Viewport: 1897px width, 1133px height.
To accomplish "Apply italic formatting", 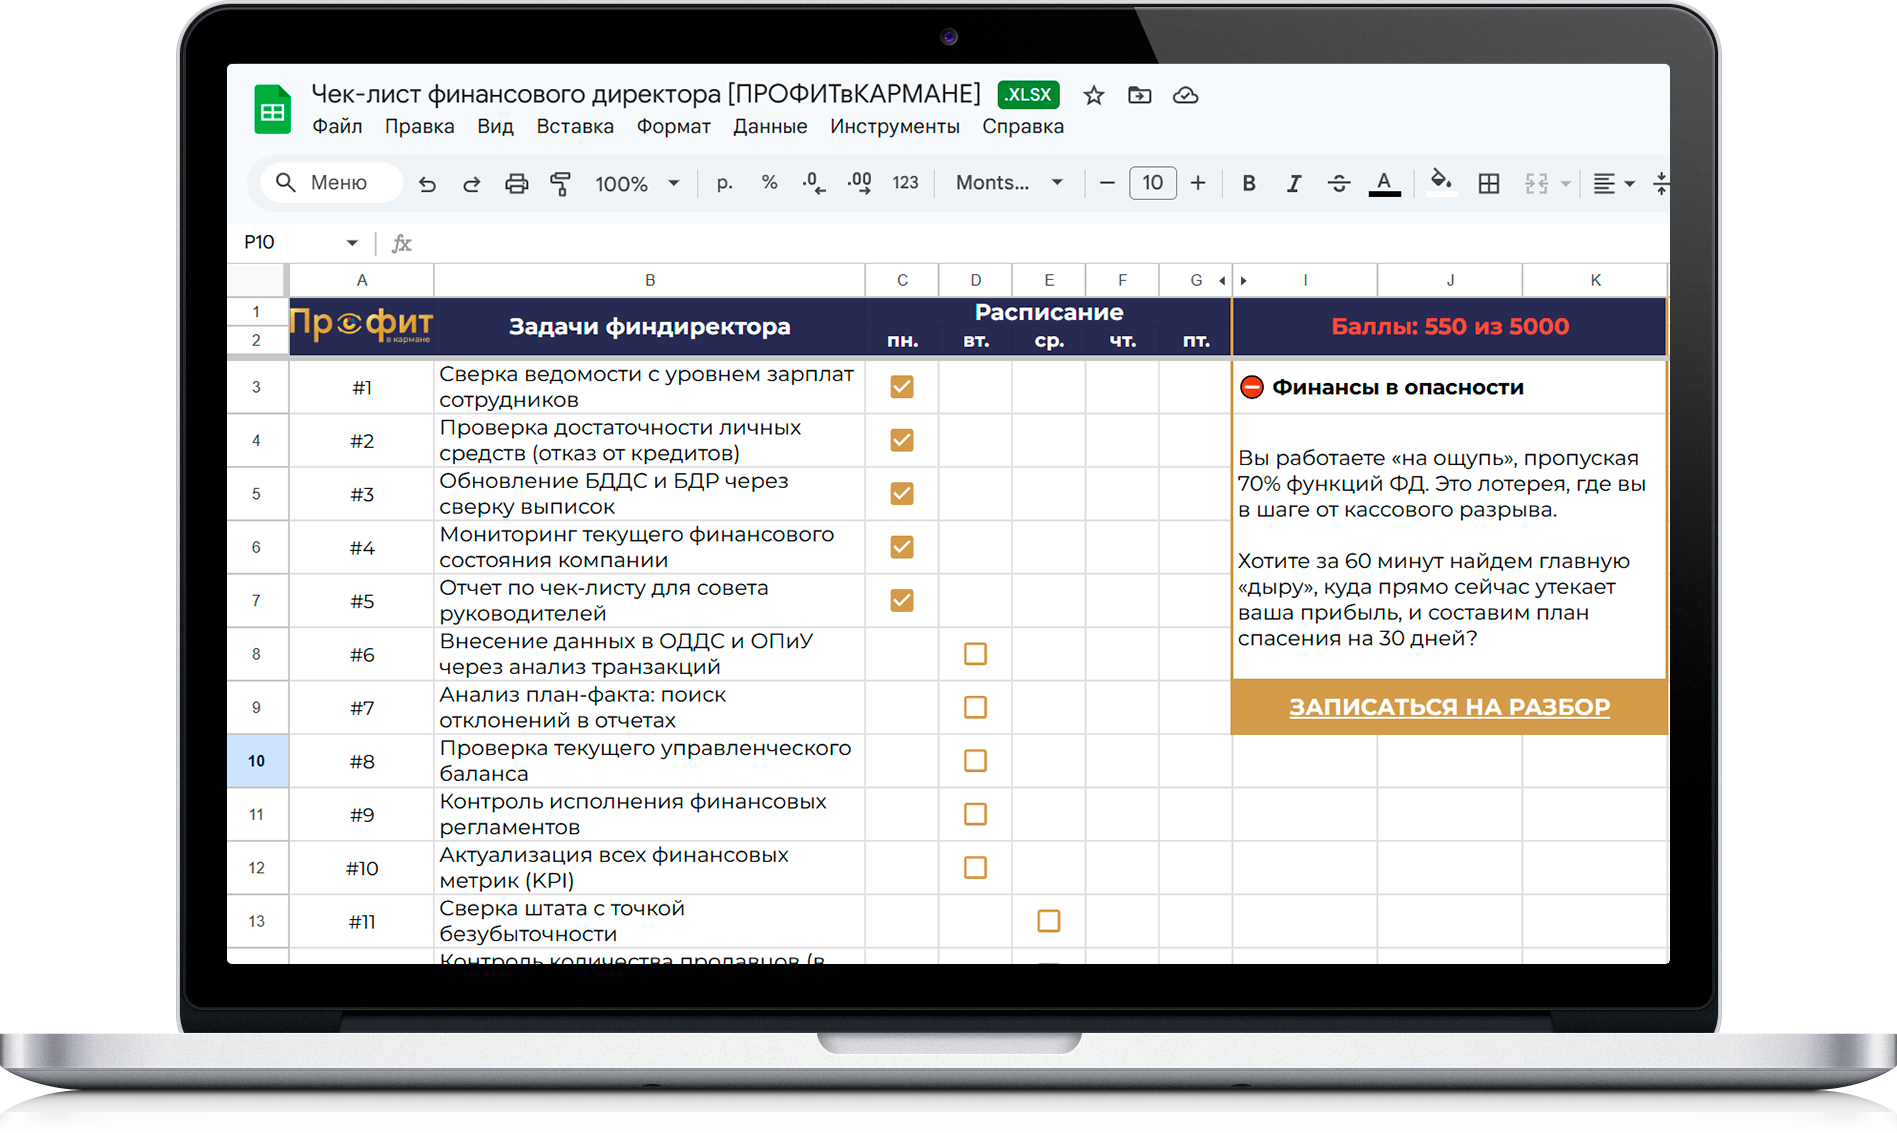I will click(1293, 184).
